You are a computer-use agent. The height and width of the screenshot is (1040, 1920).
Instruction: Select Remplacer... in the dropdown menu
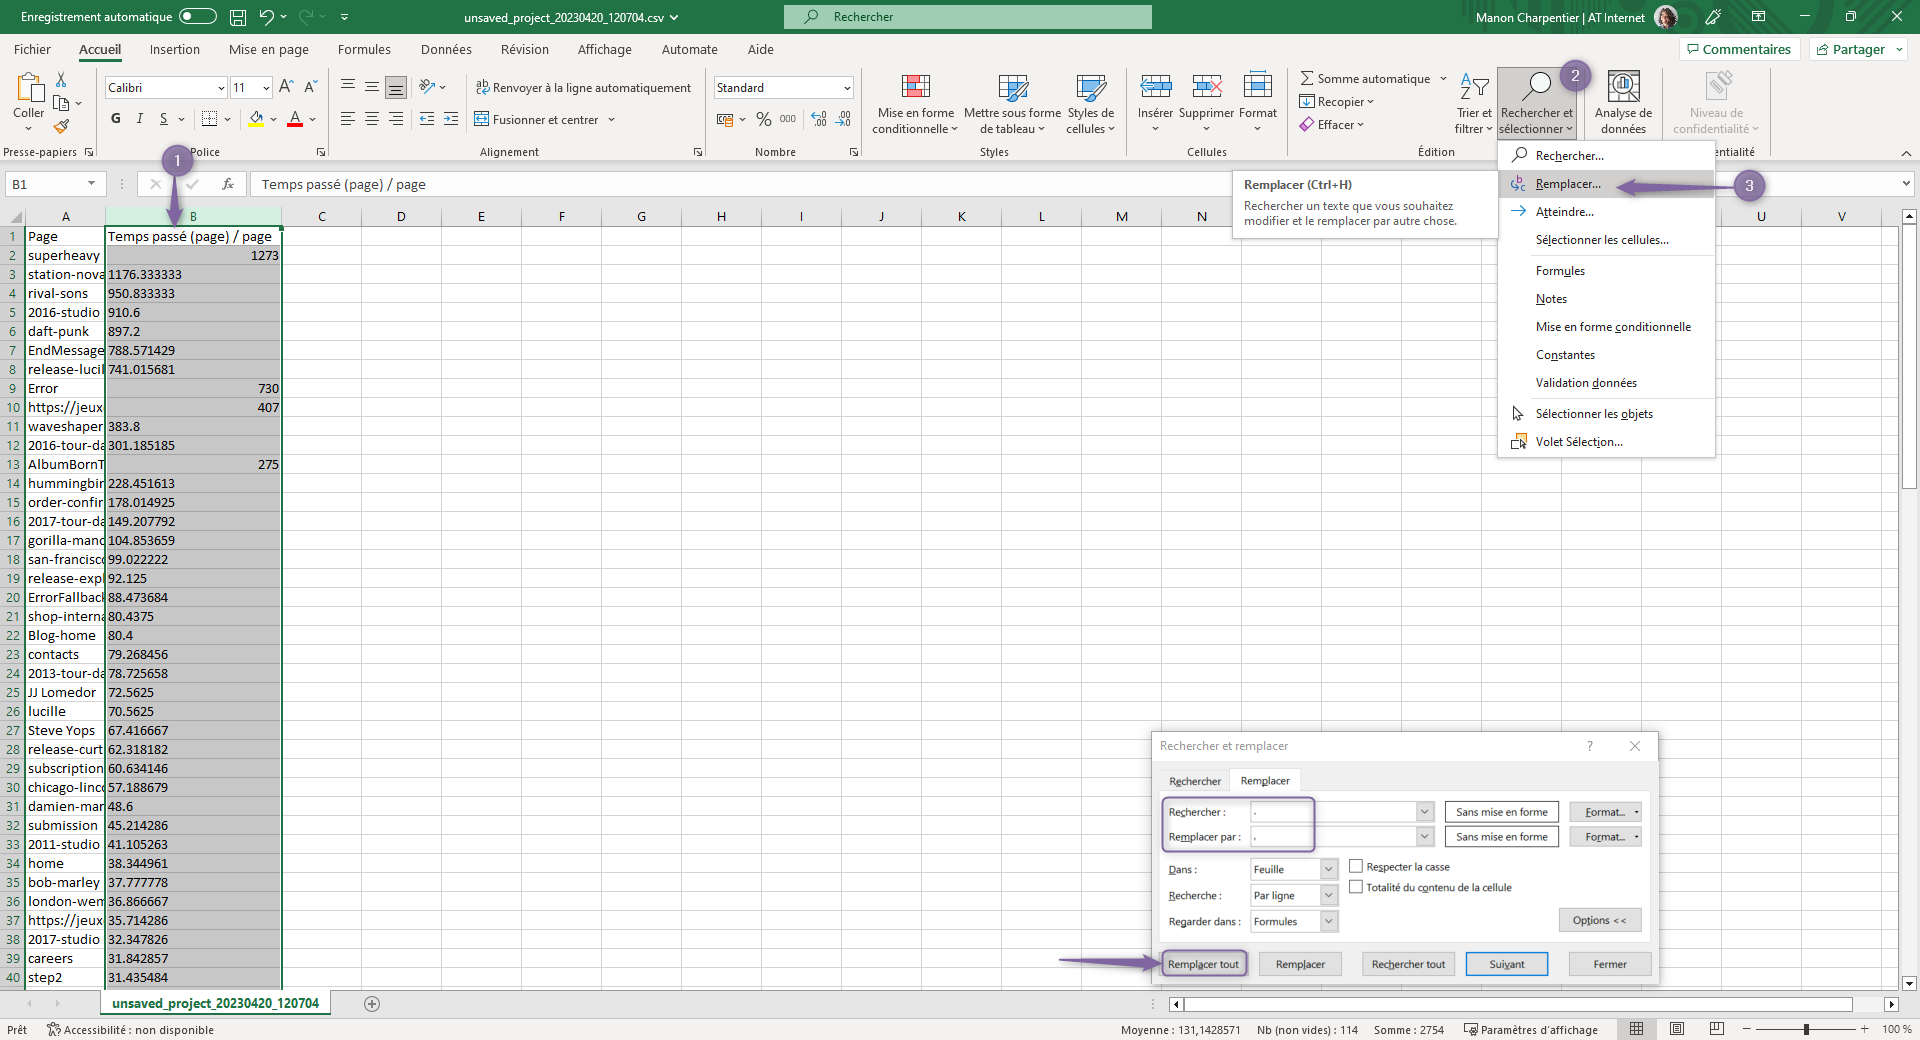(x=1567, y=184)
